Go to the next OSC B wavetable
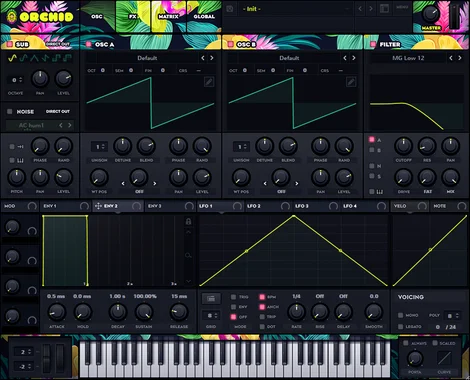 pyautogui.click(x=354, y=58)
